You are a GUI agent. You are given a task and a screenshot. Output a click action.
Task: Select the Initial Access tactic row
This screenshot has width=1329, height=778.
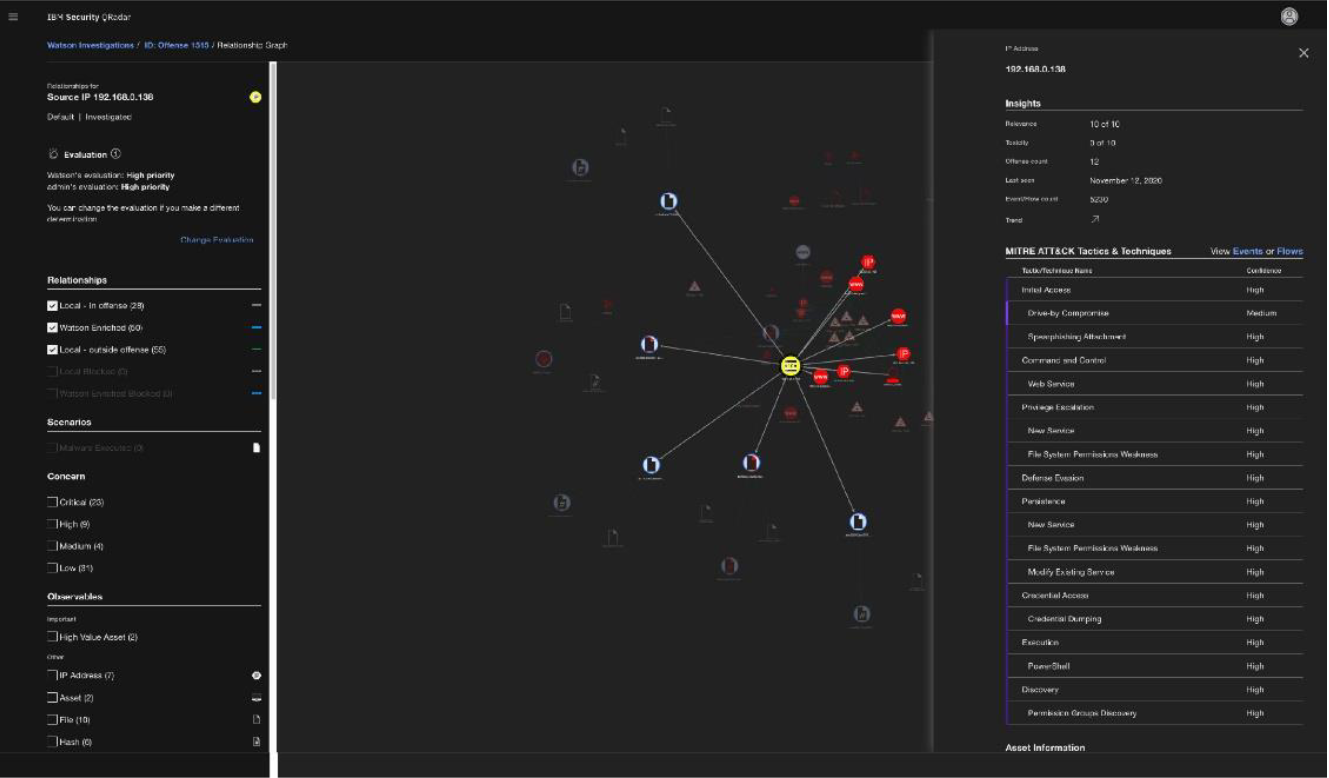(x=1154, y=290)
